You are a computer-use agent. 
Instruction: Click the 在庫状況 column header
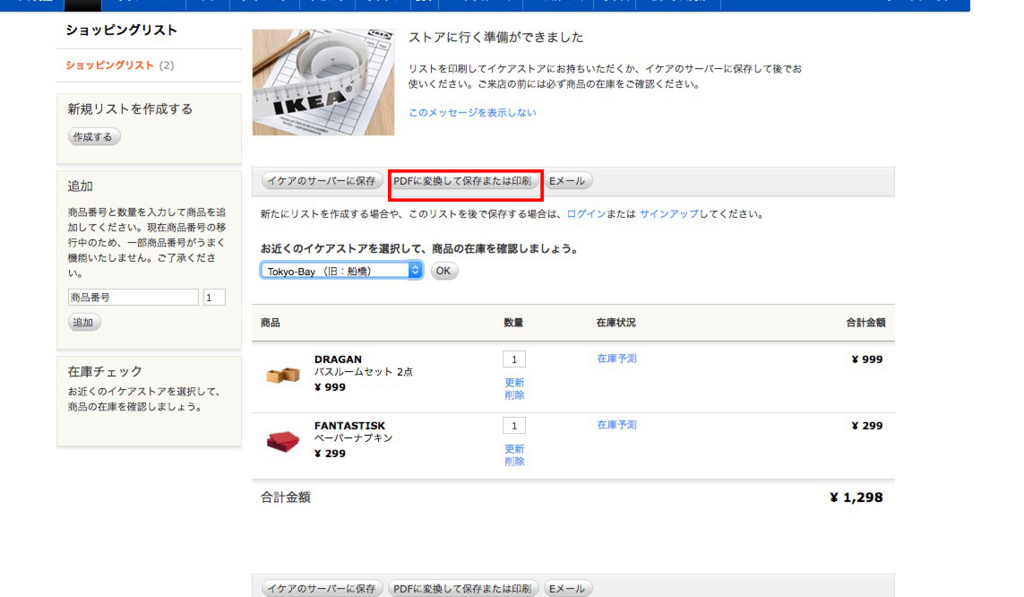tap(616, 323)
